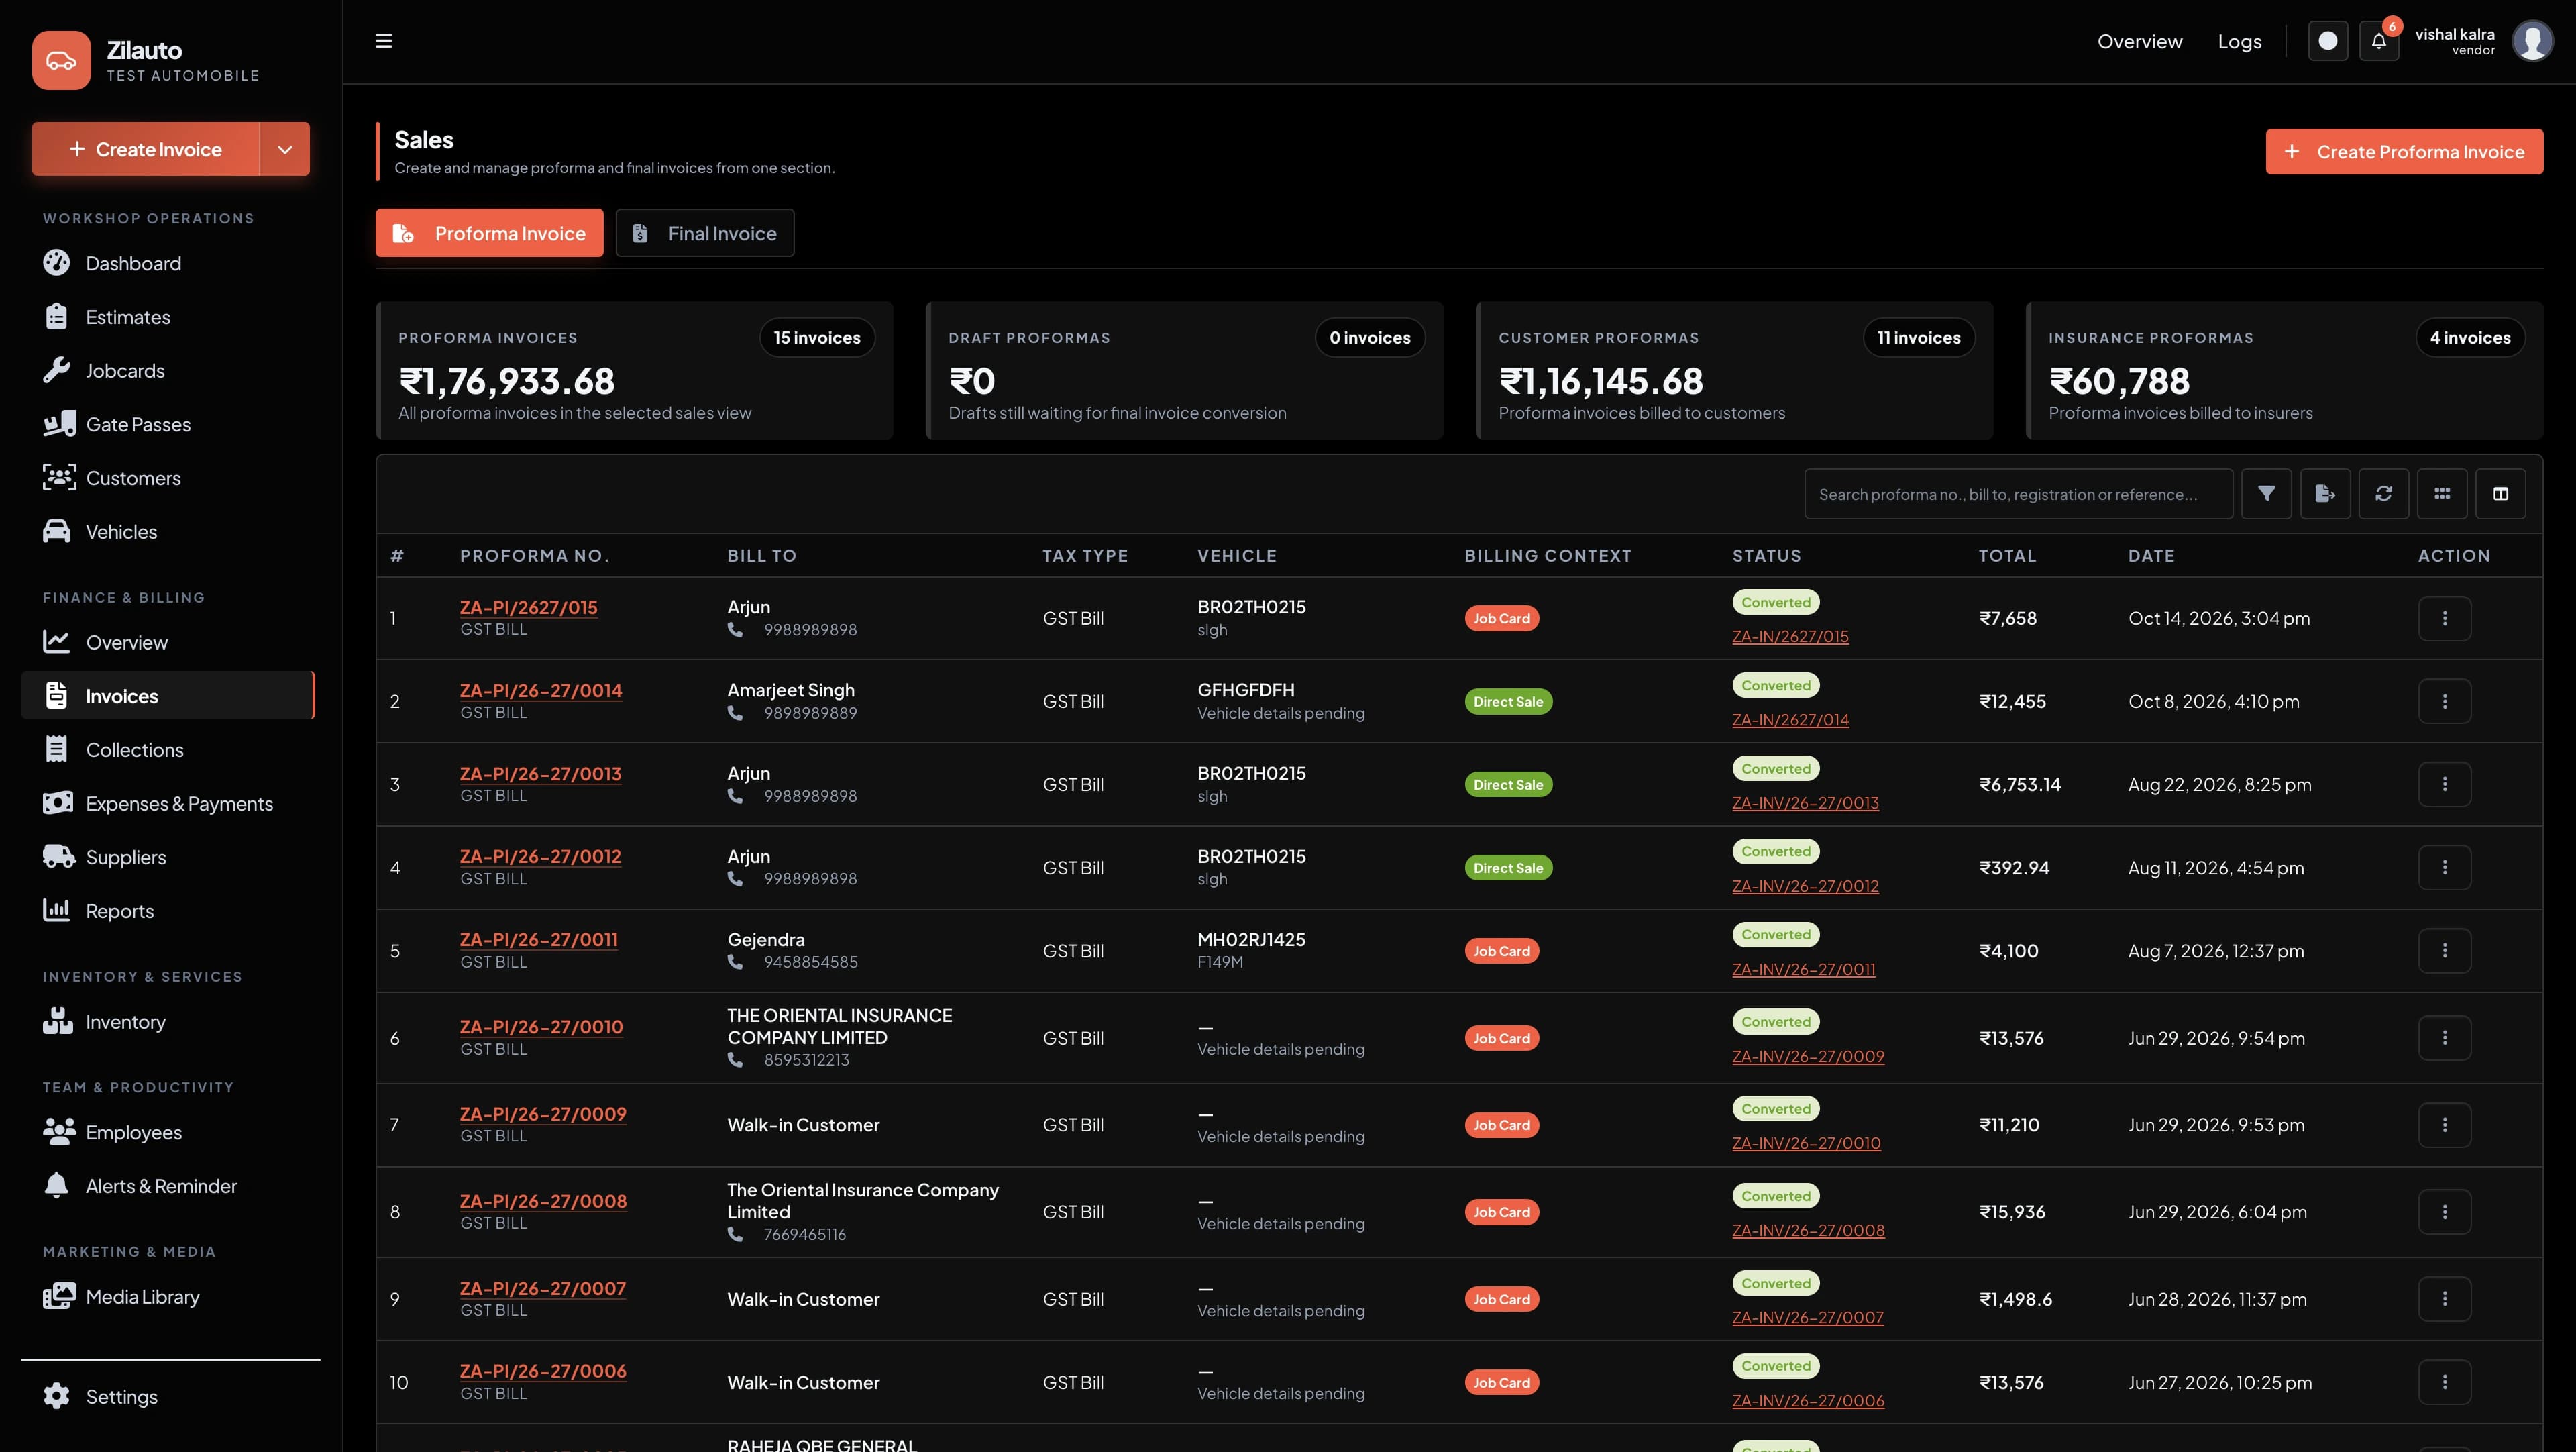Click the Proforma No. column header
Screen dimensions: 2576x1452
[x=534, y=556]
